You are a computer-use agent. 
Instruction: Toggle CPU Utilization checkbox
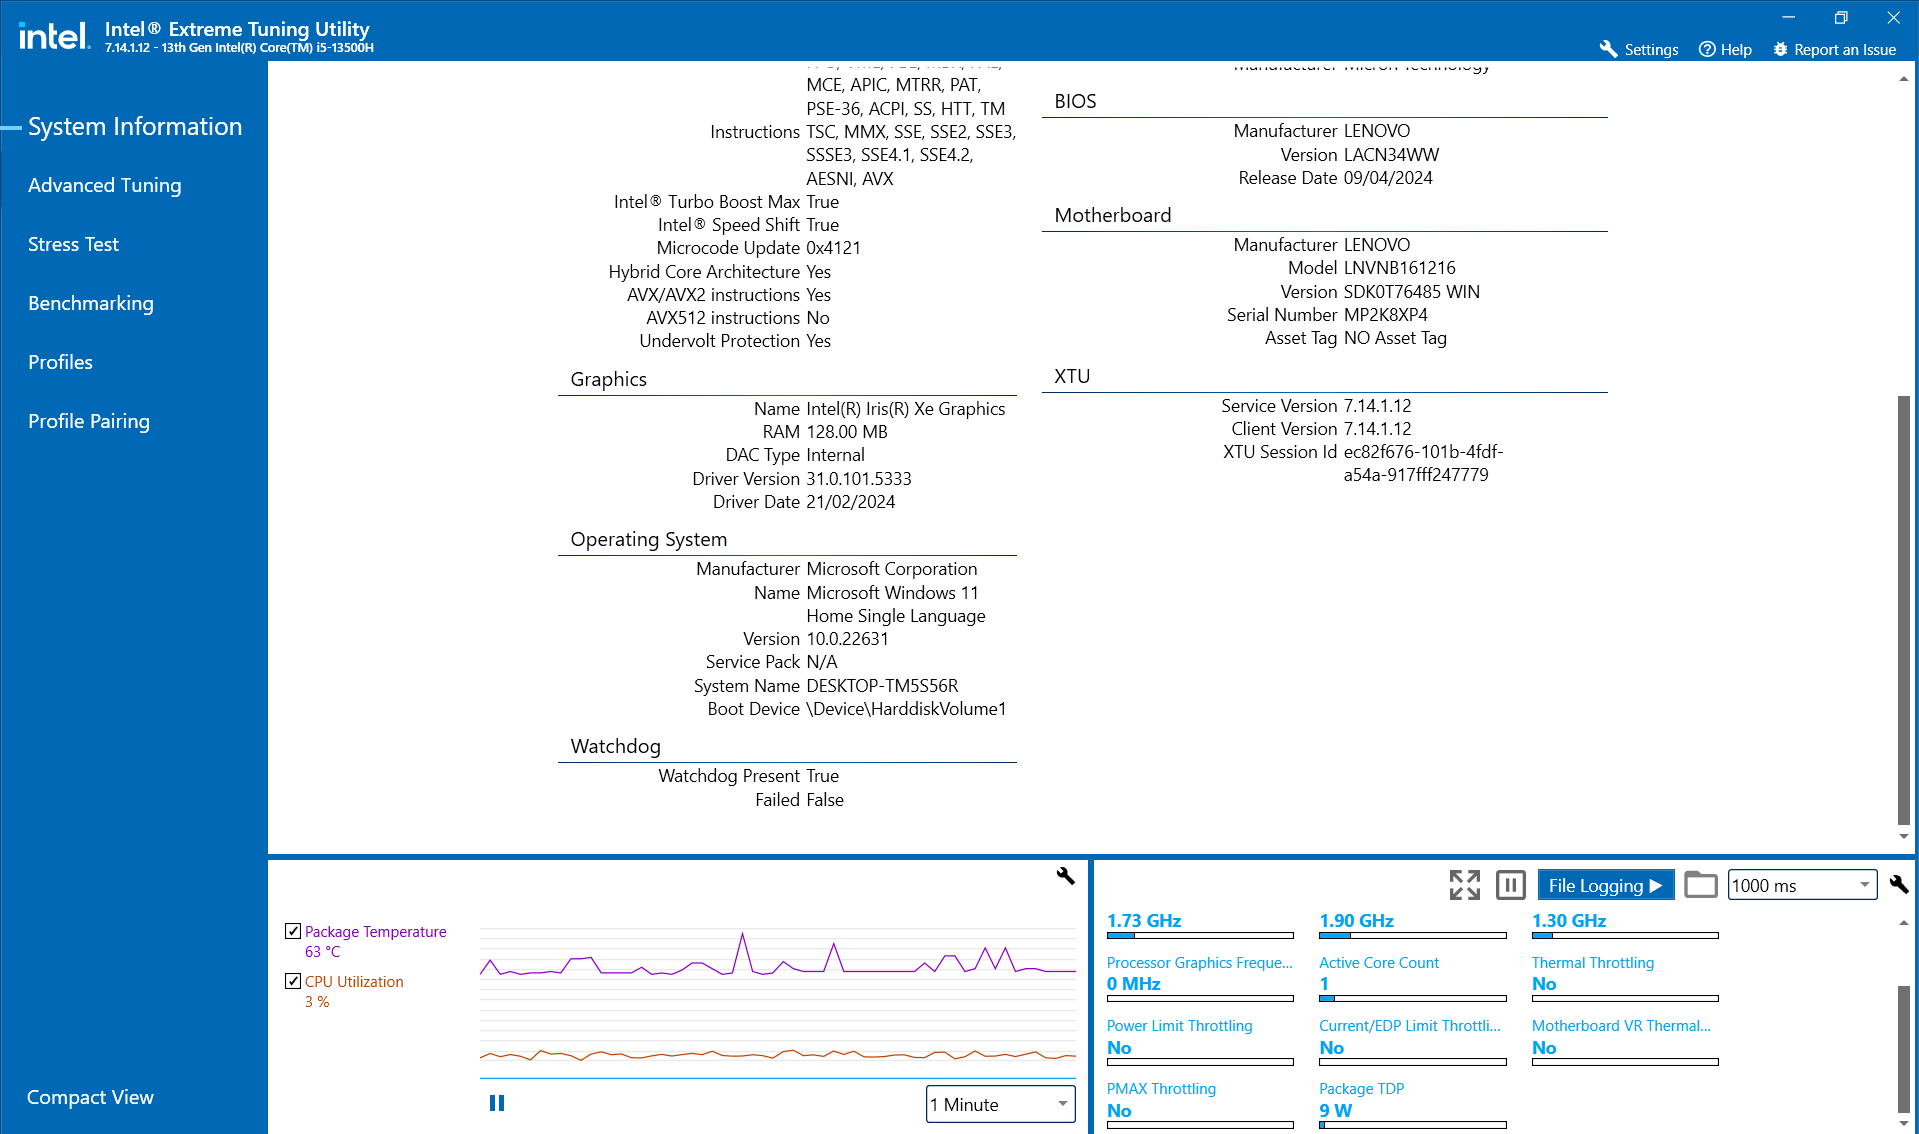[293, 981]
